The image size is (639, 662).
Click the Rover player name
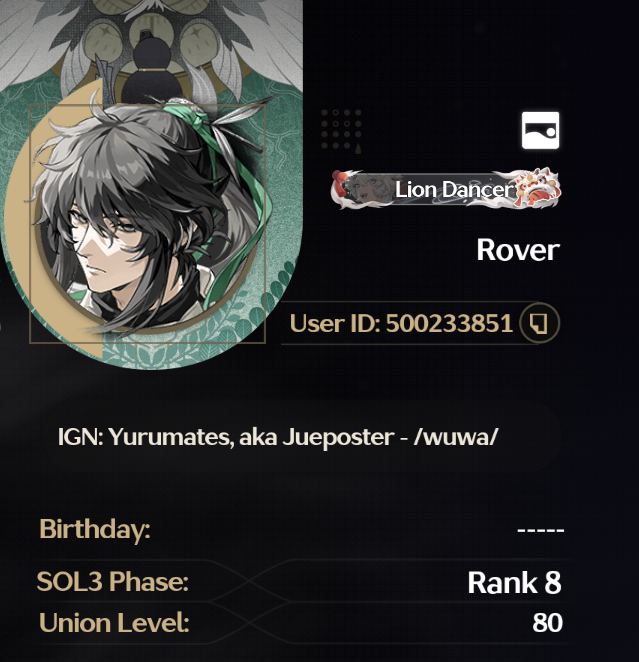click(x=518, y=250)
